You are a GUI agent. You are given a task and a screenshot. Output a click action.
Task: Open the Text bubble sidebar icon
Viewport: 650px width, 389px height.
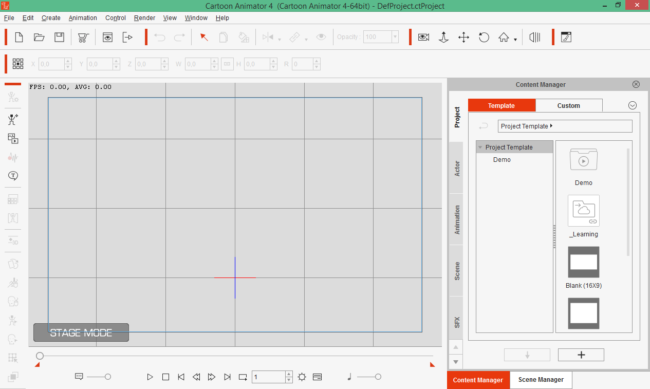[13, 176]
